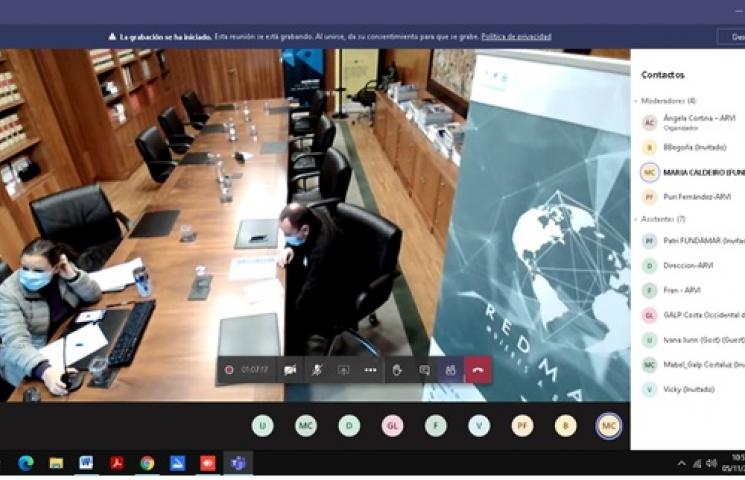Open the volume control tray icon

[x=711, y=463]
